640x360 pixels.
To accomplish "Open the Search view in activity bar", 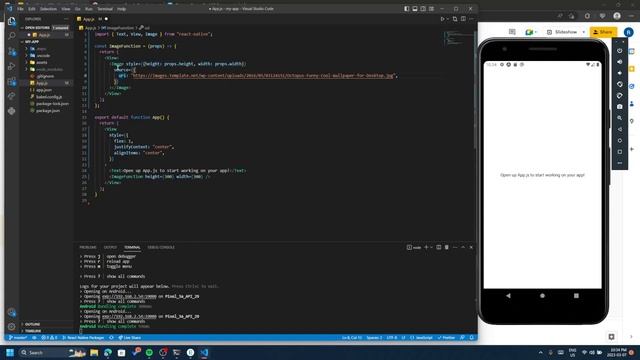I will (x=11, y=36).
